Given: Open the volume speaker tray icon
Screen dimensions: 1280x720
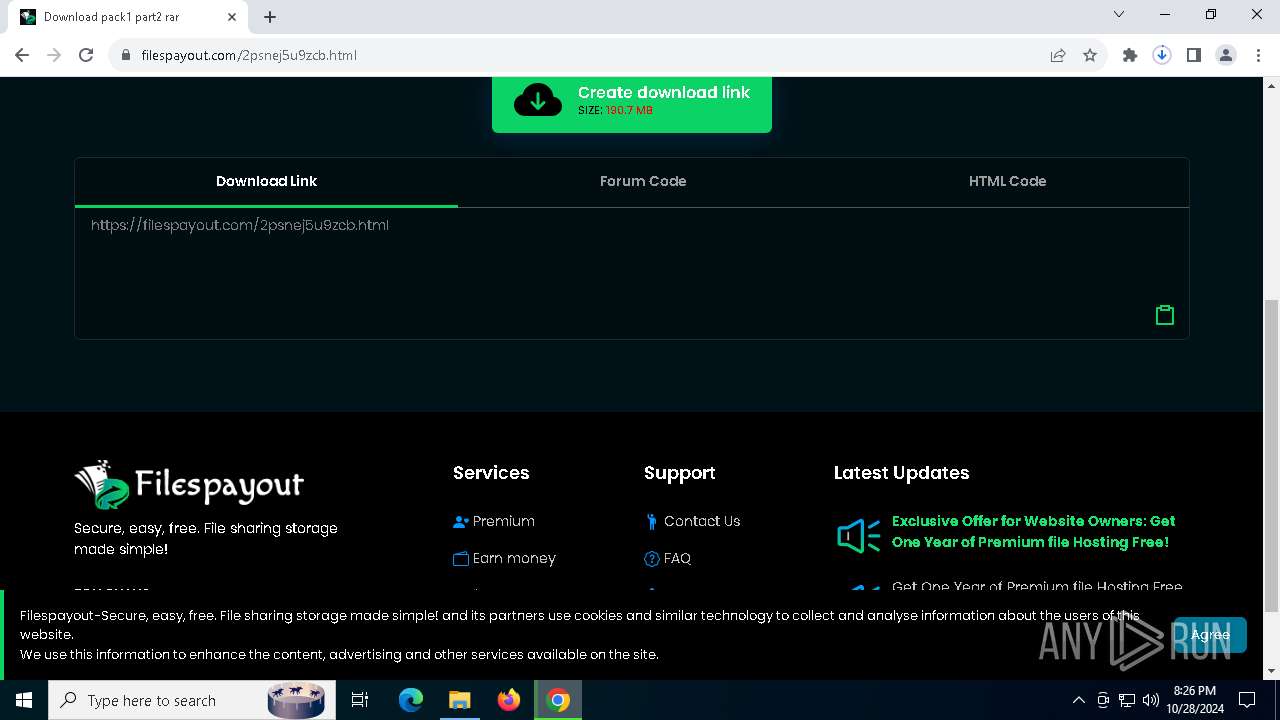Looking at the screenshot, I should click(1151, 700).
